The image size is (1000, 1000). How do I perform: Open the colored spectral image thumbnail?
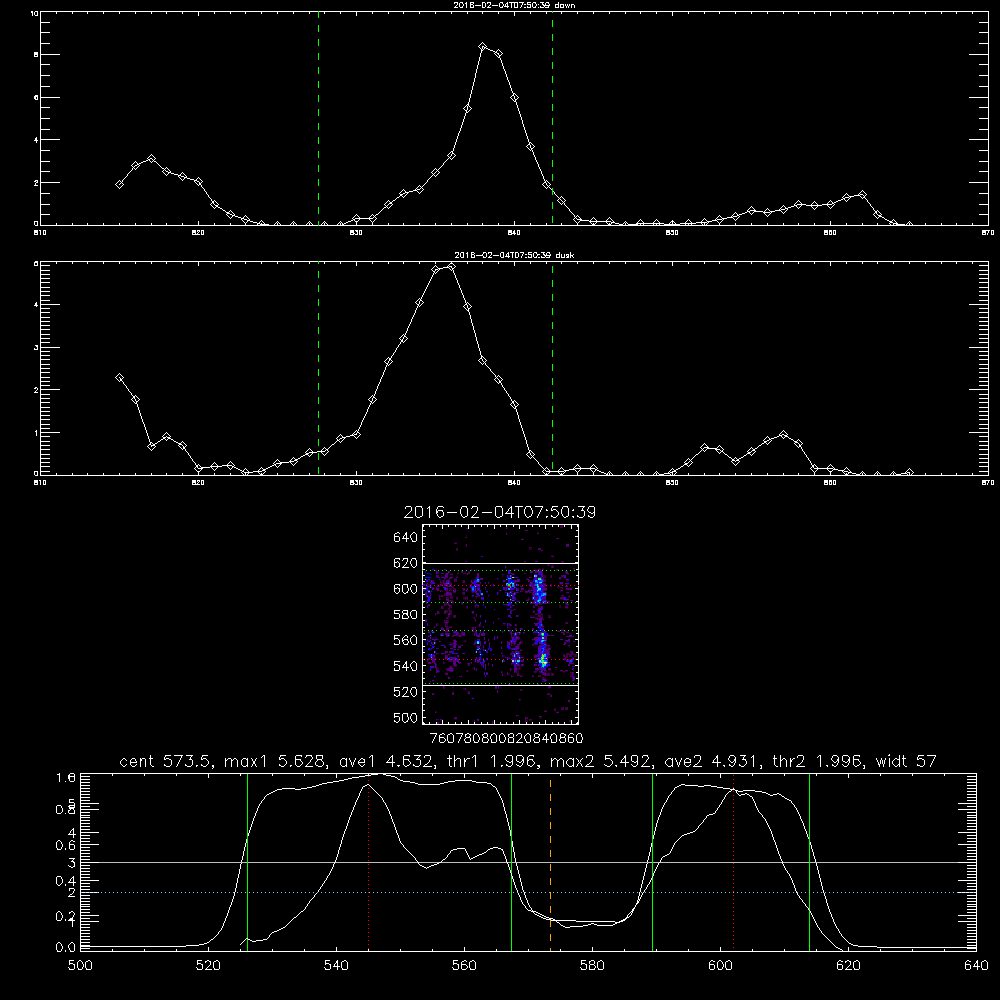[500, 624]
